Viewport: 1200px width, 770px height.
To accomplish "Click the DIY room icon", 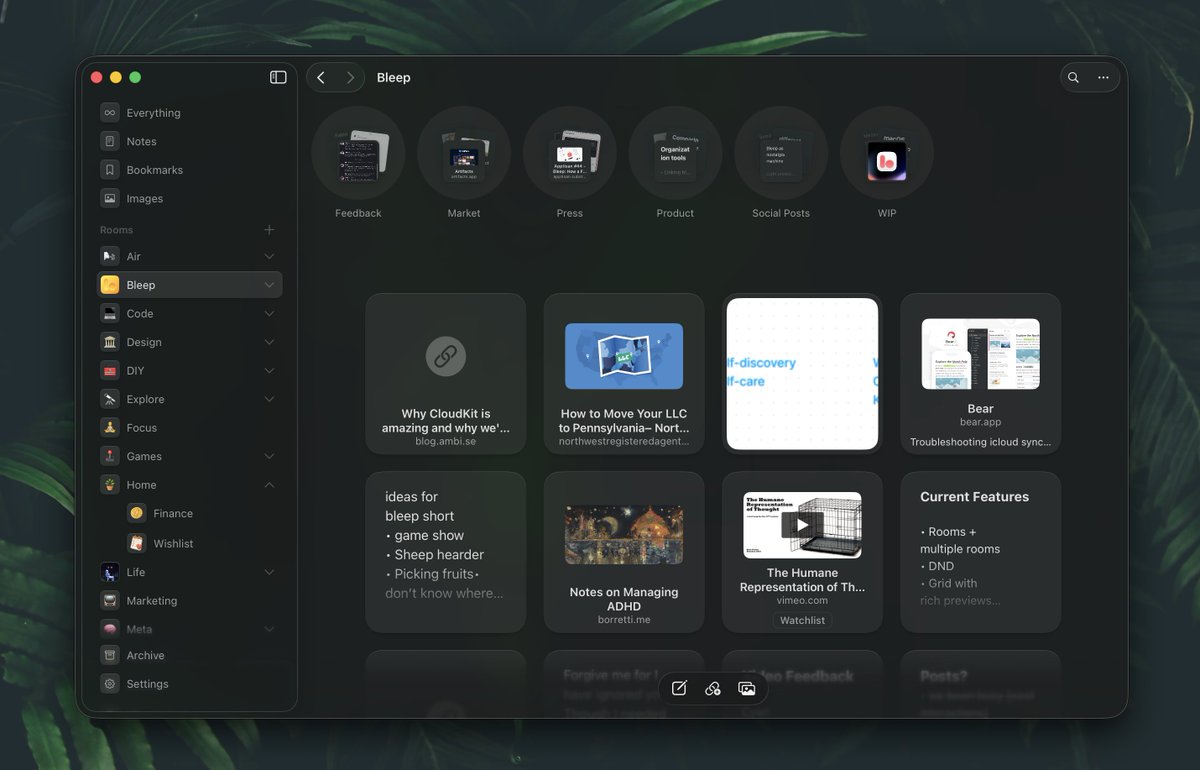I will tap(110, 370).
